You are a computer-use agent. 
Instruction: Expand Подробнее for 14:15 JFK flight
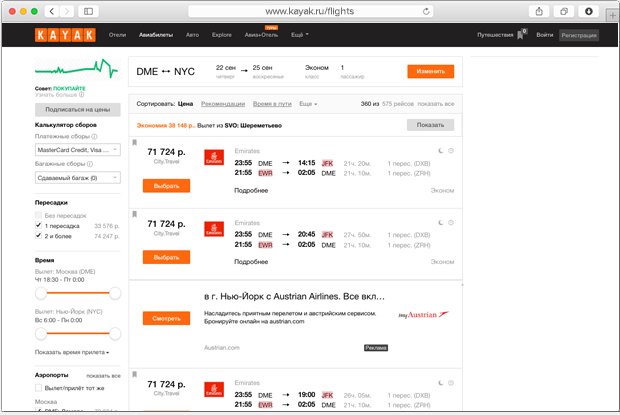251,190
